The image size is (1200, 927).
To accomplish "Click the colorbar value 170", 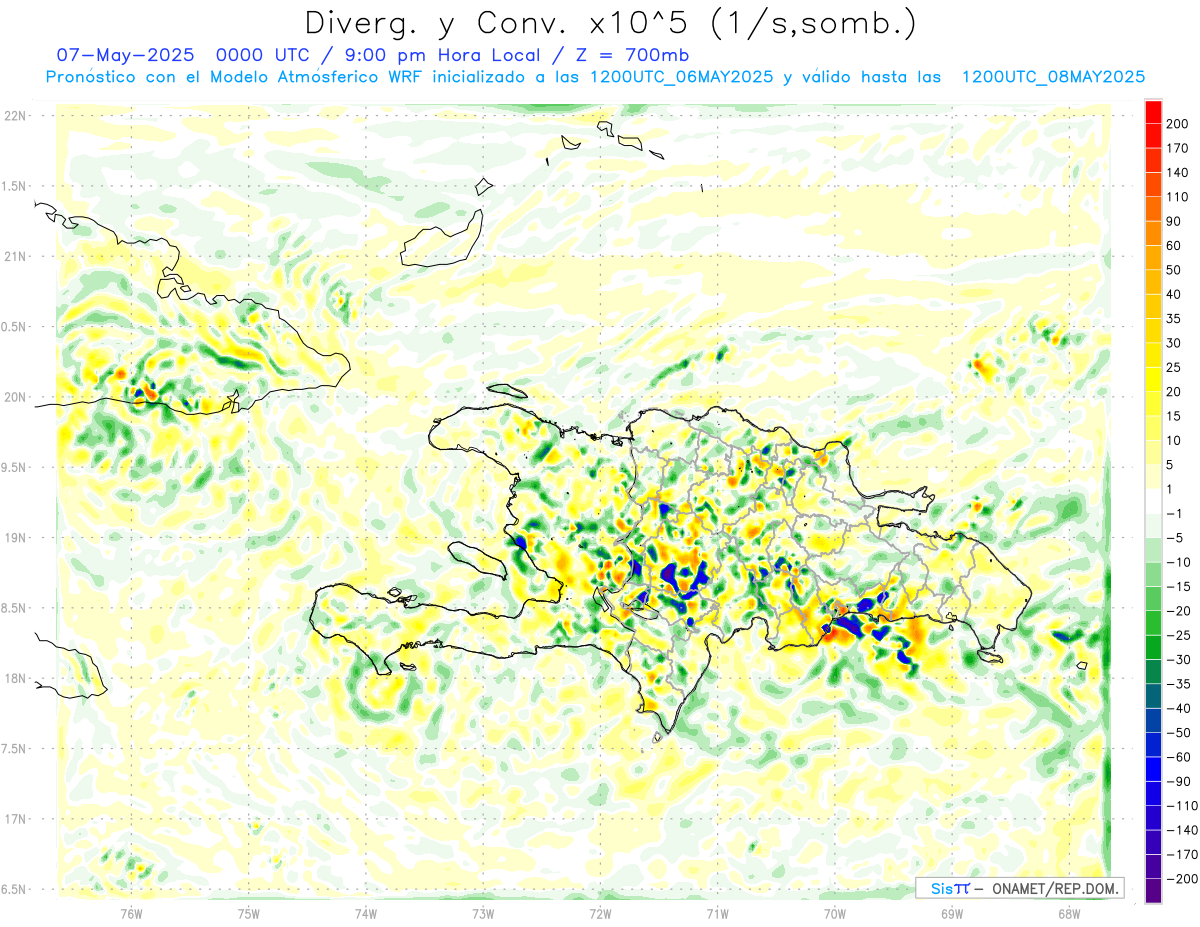I will (1176, 148).
